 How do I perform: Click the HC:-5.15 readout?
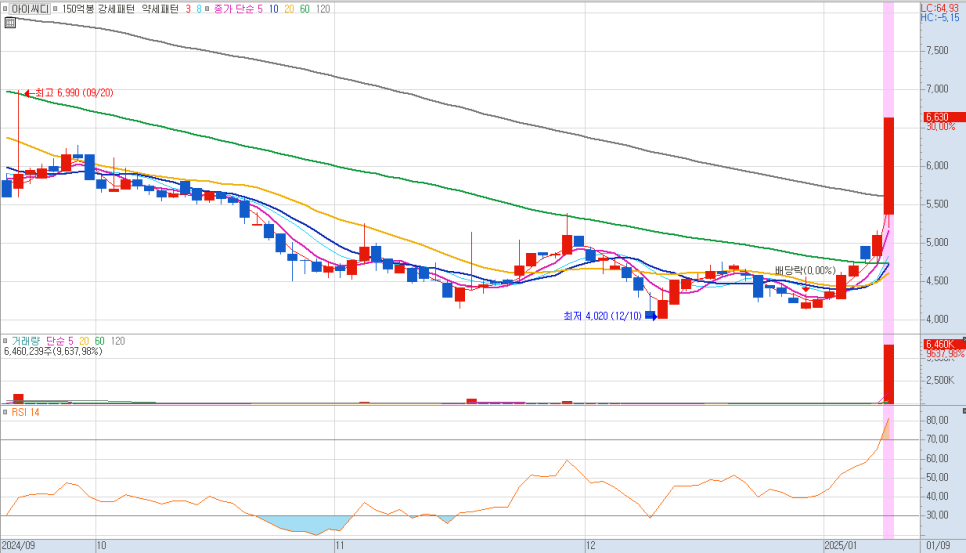pos(940,17)
